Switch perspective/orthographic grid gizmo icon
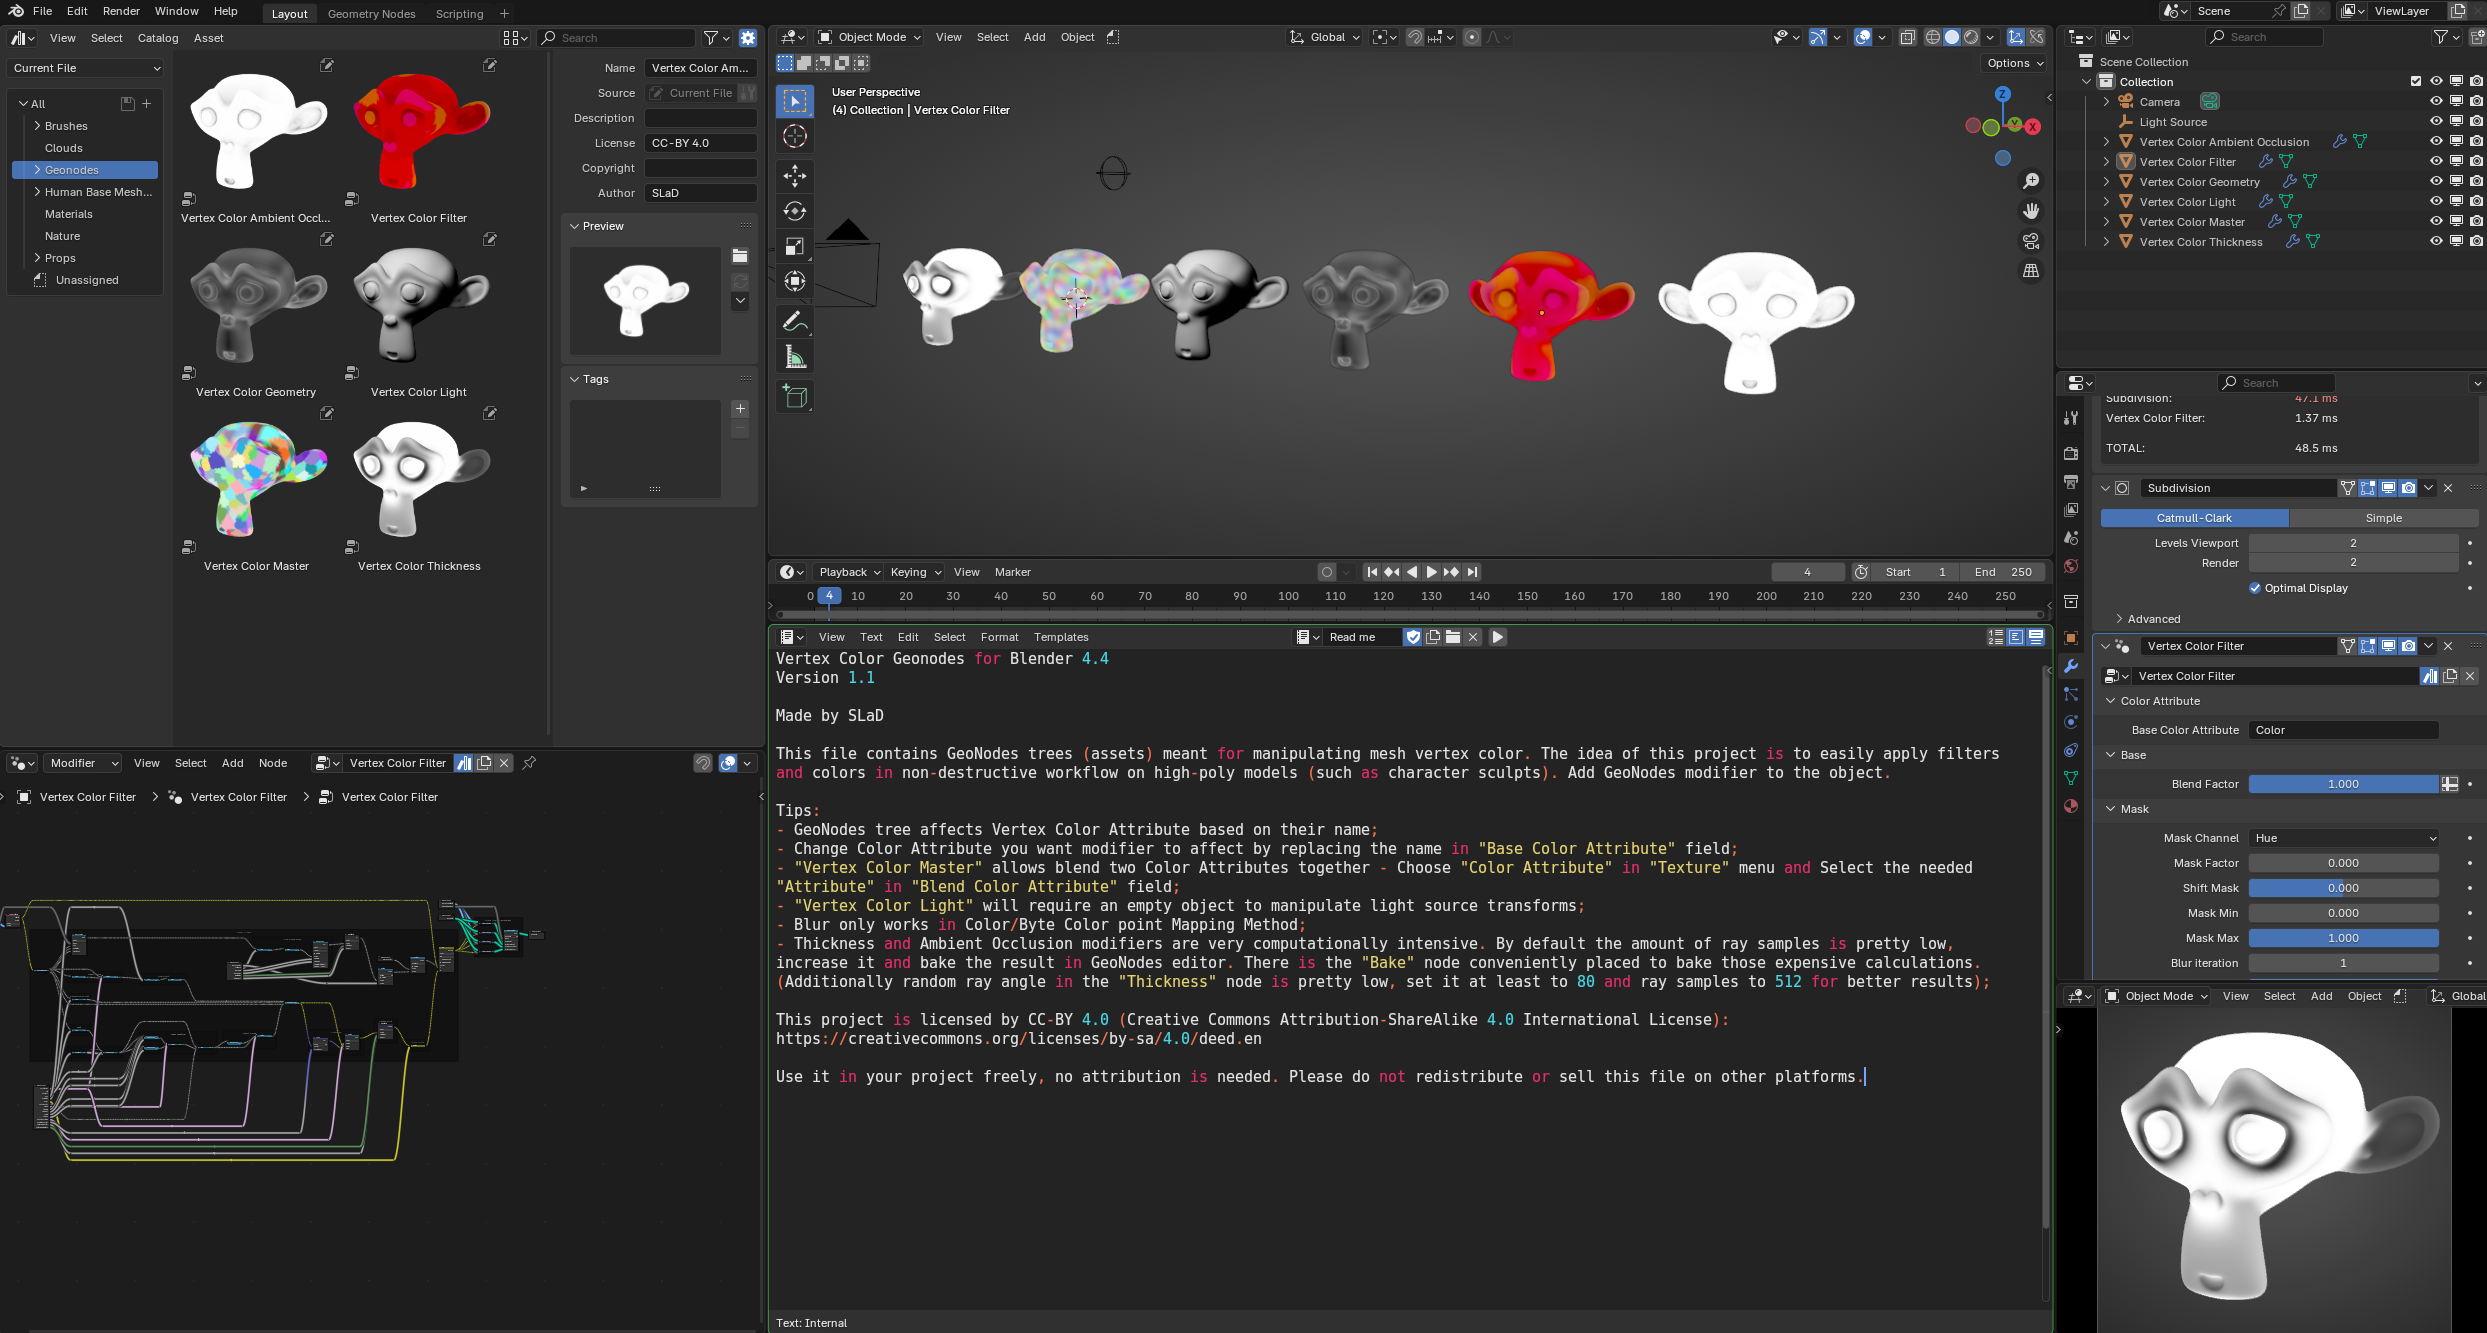The width and height of the screenshot is (2487, 1333). [2031, 271]
